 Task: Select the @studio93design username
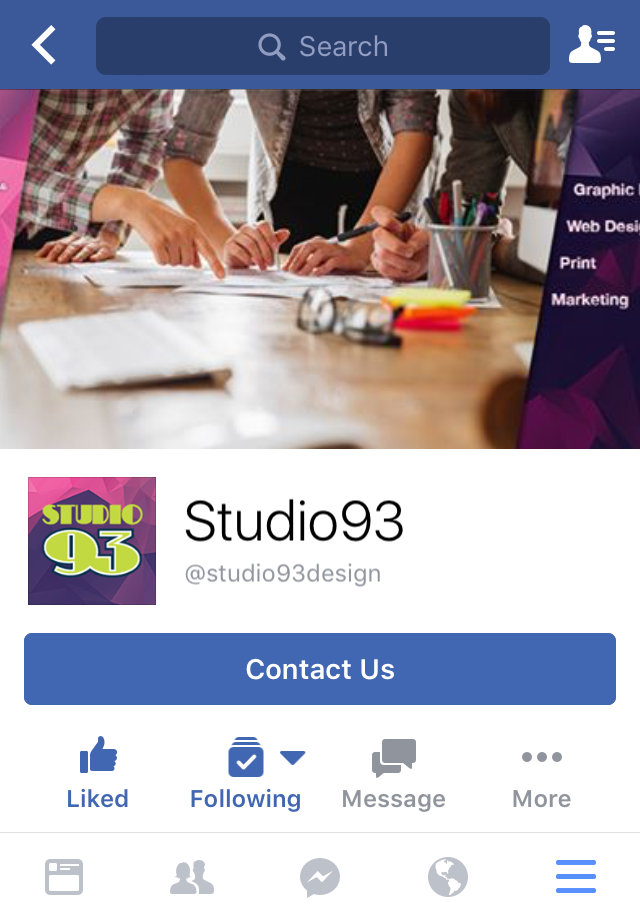point(283,573)
